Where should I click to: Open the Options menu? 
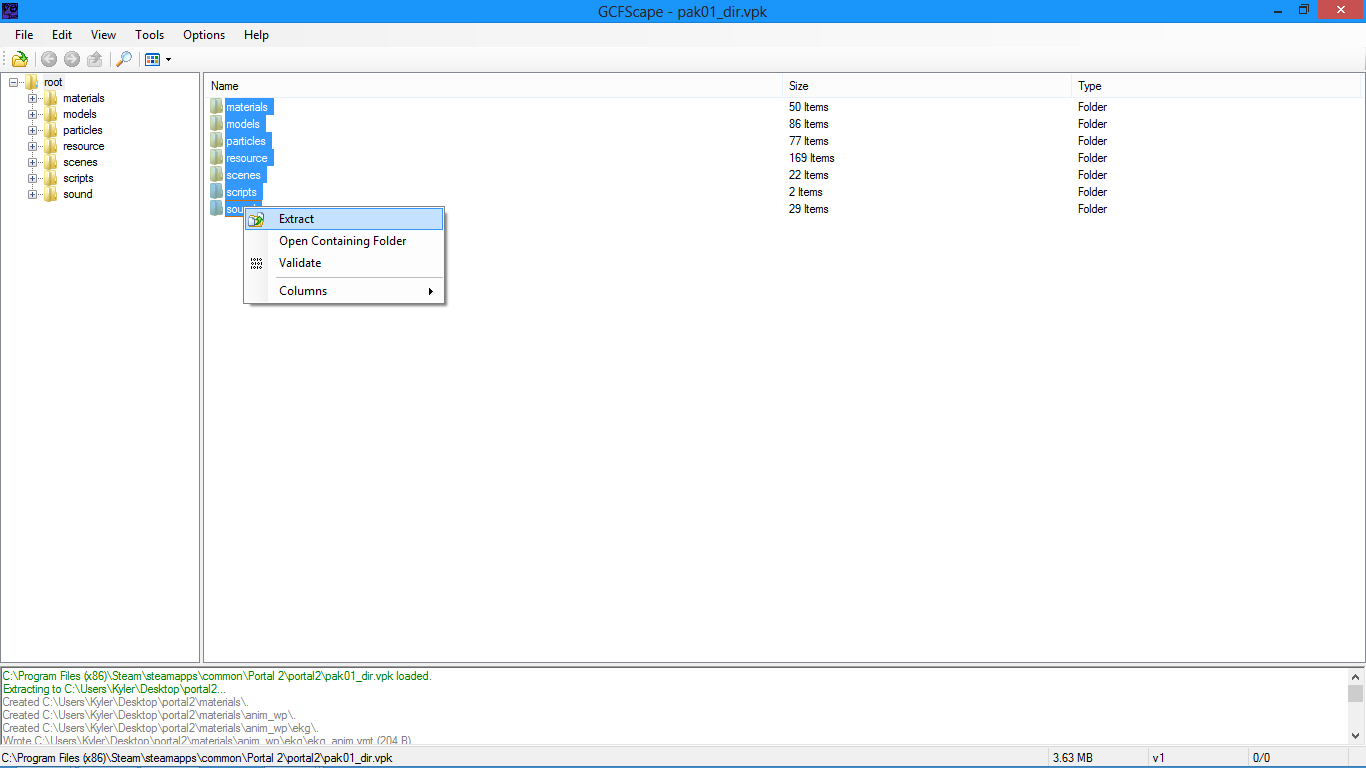pyautogui.click(x=204, y=35)
